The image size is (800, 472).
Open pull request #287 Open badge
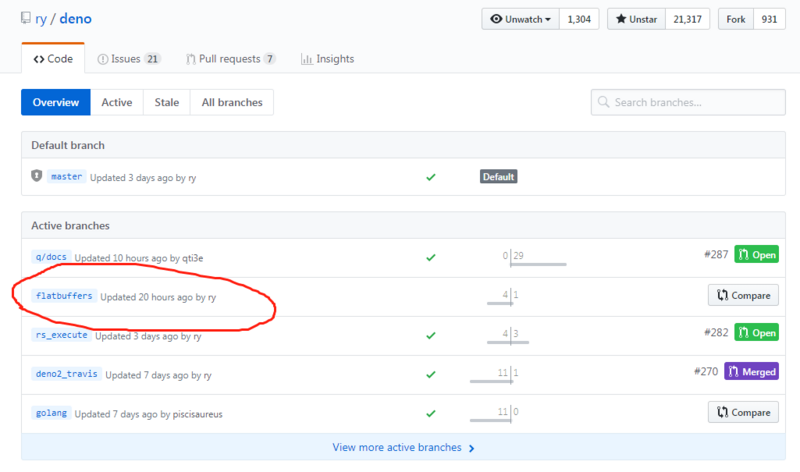point(757,254)
